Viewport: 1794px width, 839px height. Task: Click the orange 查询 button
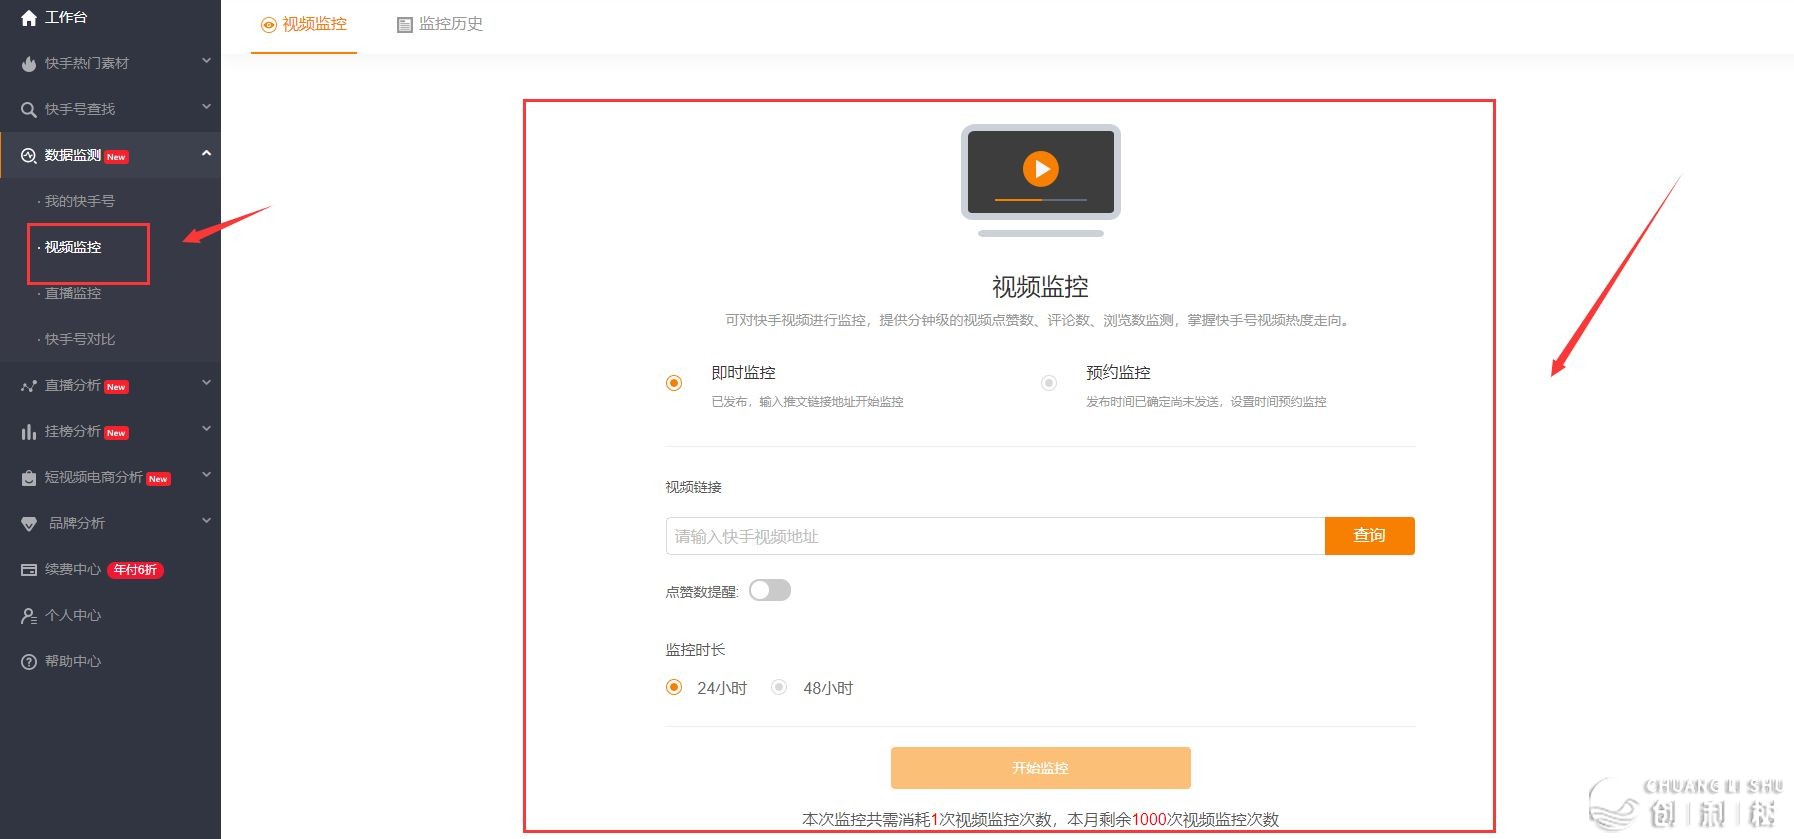click(1369, 536)
